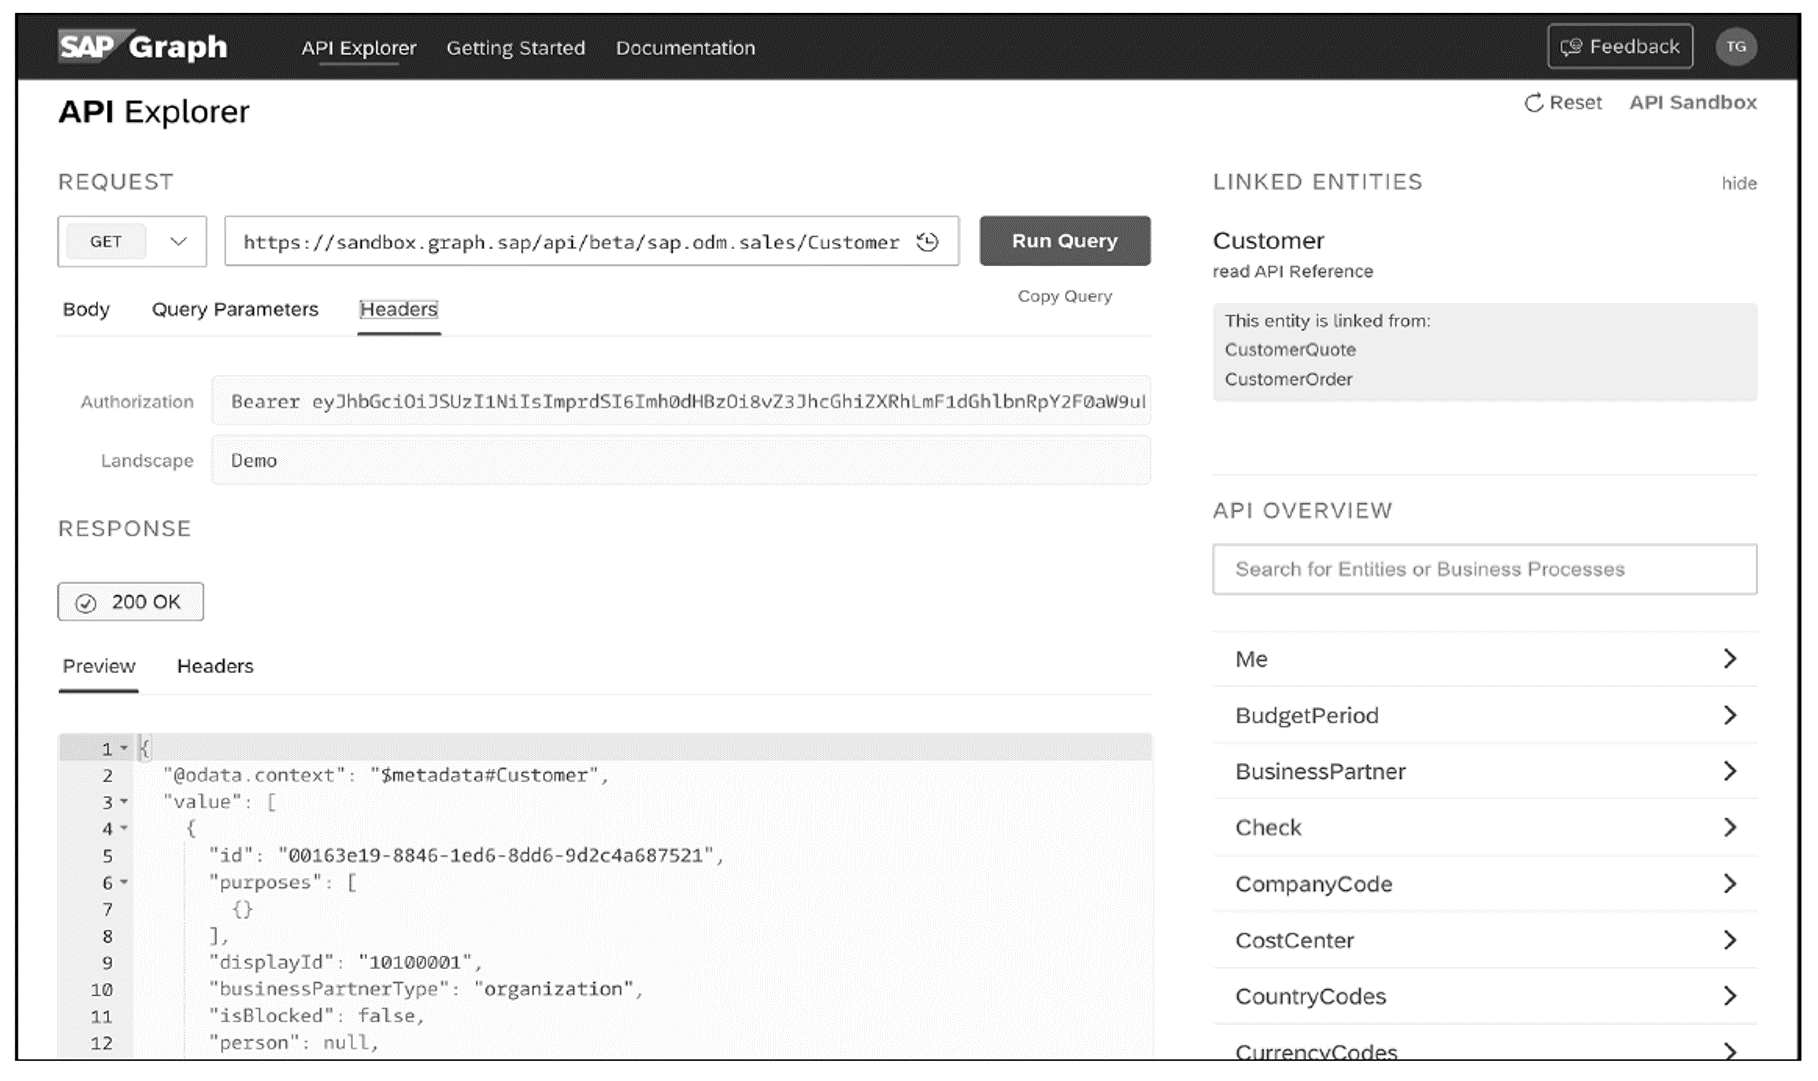Screen dimensions: 1818x1081
Task: Click the "@odata.context" JSON line
Action: (x=386, y=775)
